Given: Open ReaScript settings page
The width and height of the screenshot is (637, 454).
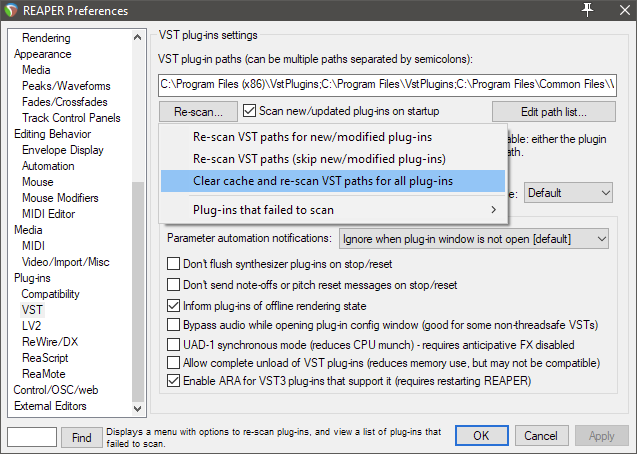Looking at the screenshot, I should [45, 358].
